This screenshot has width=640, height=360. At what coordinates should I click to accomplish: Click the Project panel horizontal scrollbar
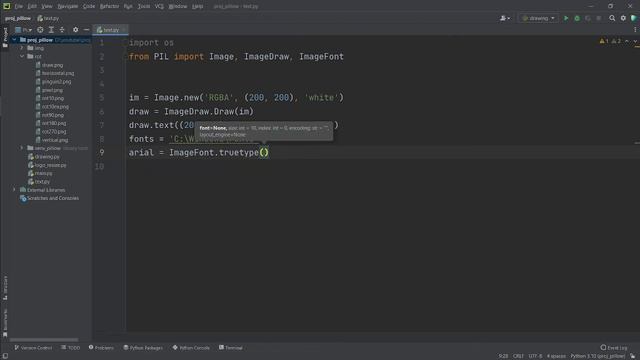44,340
